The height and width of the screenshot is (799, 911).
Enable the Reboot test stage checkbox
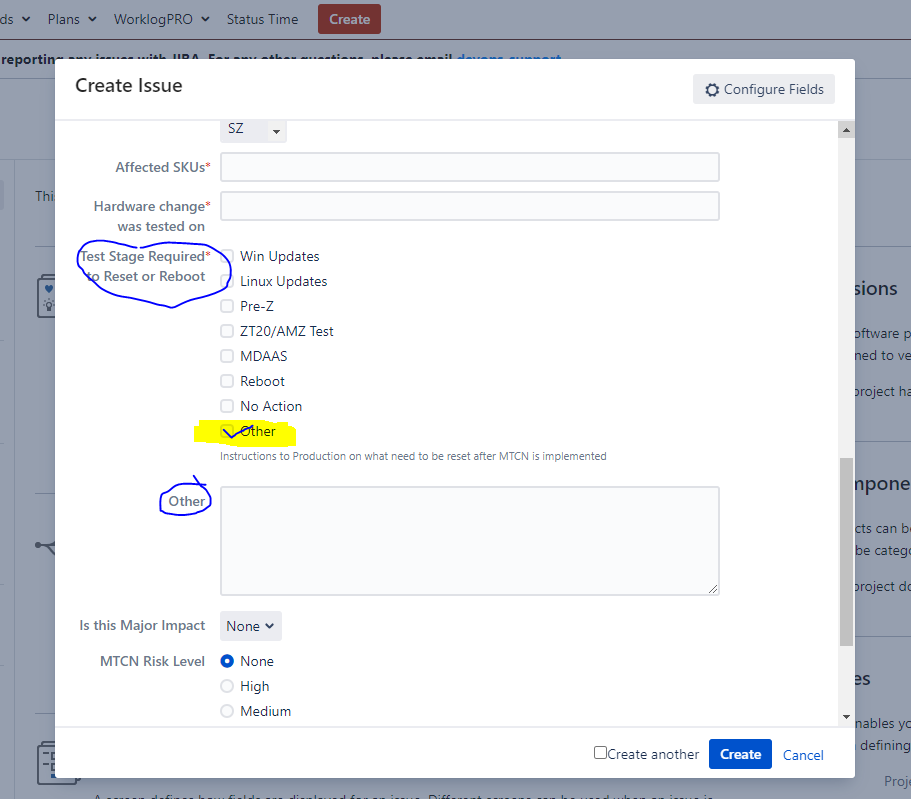[x=226, y=381]
